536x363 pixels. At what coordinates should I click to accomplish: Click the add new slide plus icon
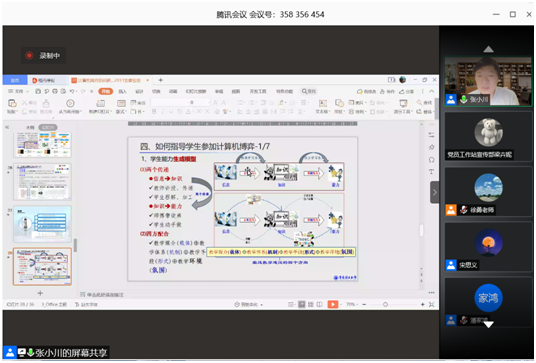pyautogui.click(x=40, y=293)
